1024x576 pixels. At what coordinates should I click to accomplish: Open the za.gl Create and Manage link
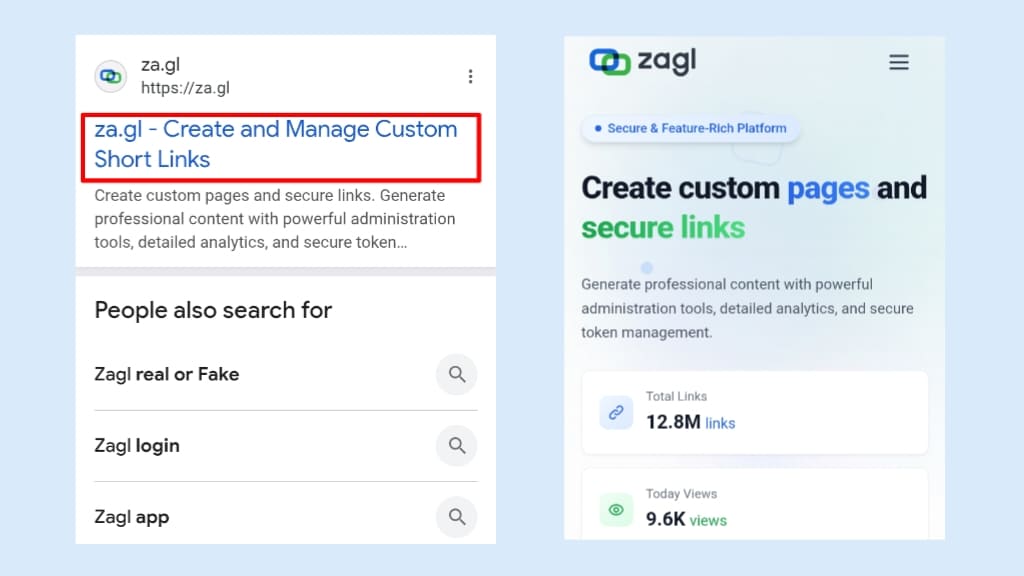275,144
